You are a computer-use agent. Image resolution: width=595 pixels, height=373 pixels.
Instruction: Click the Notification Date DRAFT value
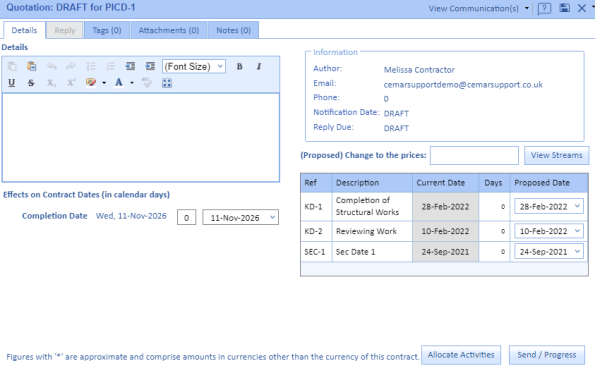[396, 113]
